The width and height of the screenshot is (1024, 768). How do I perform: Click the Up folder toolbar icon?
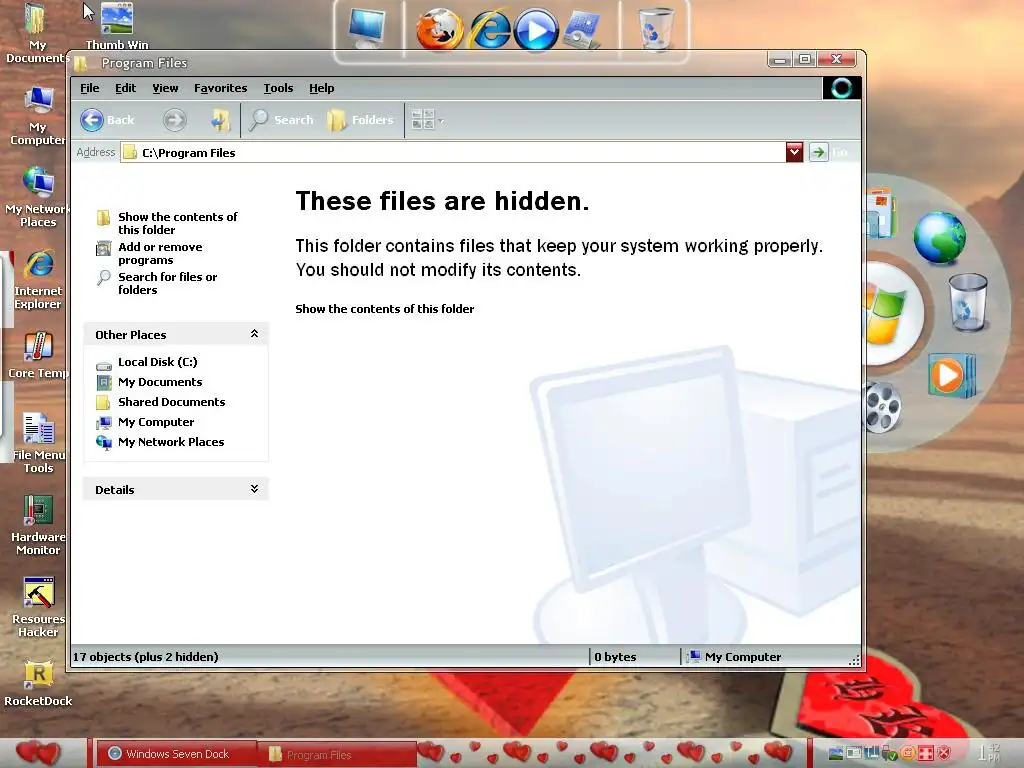[220, 120]
